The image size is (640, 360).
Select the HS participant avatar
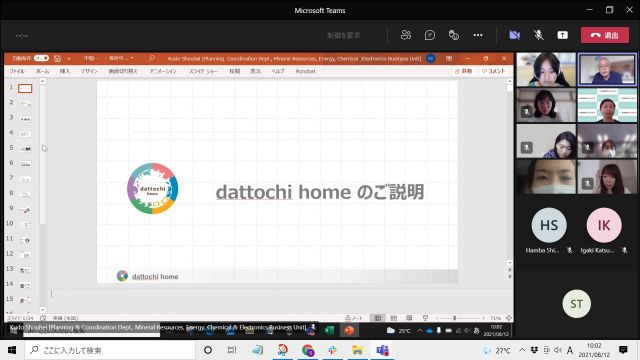click(549, 225)
